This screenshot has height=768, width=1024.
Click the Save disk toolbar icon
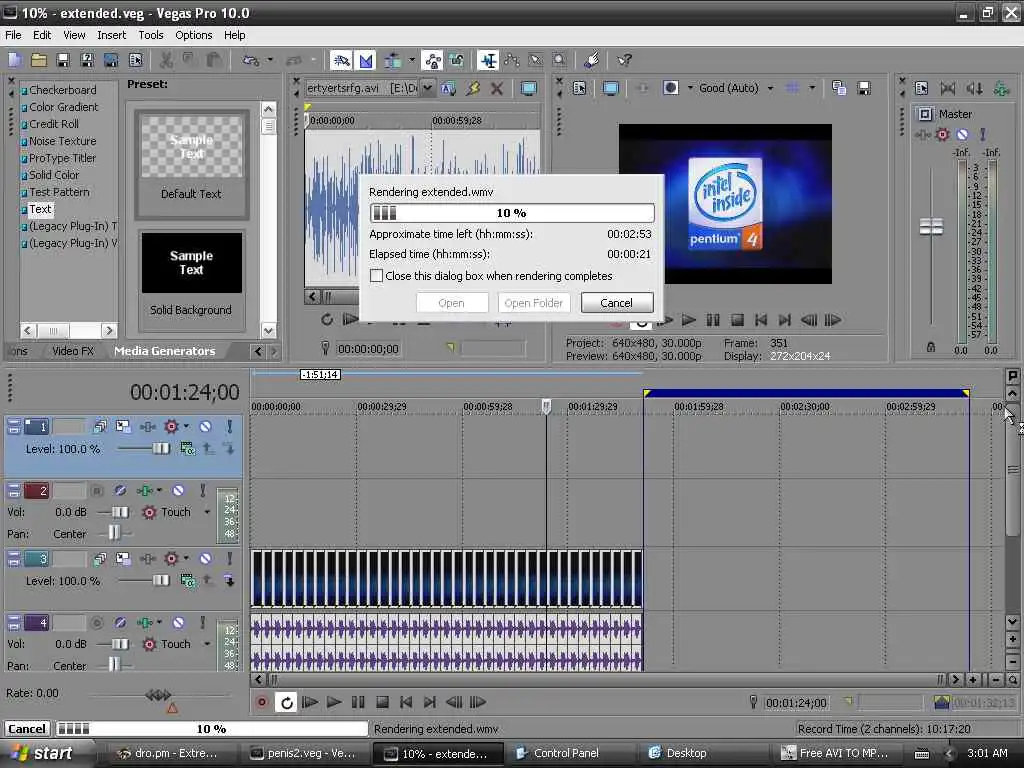pos(63,61)
